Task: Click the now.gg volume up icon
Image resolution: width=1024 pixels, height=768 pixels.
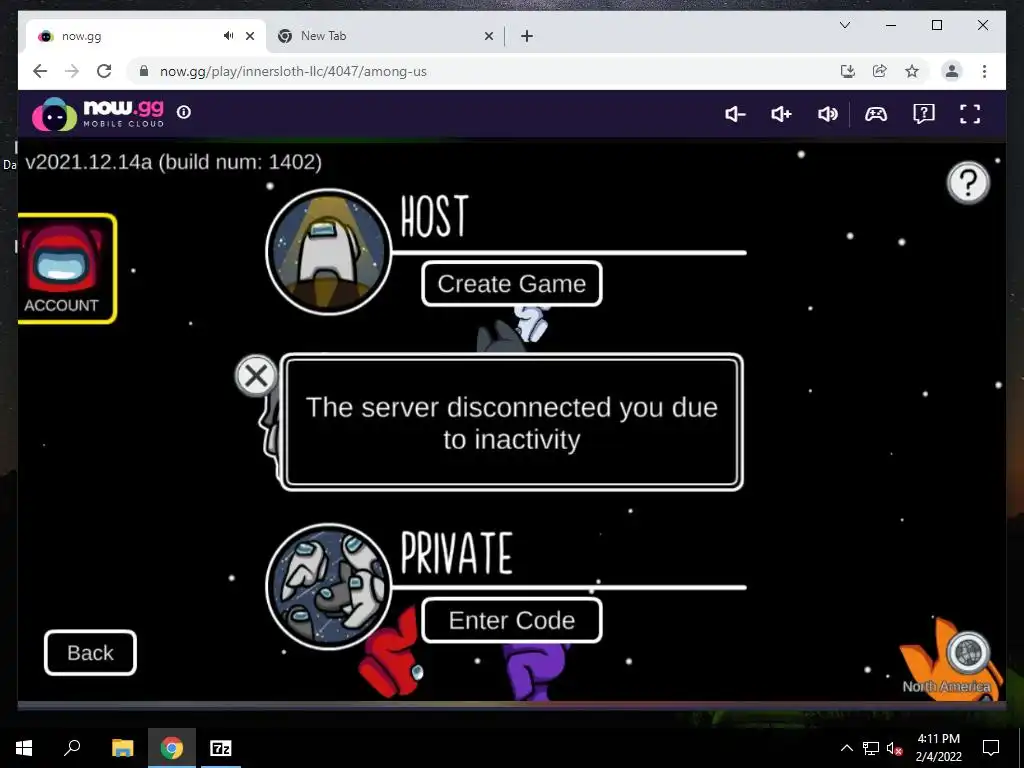Action: pyautogui.click(x=781, y=114)
